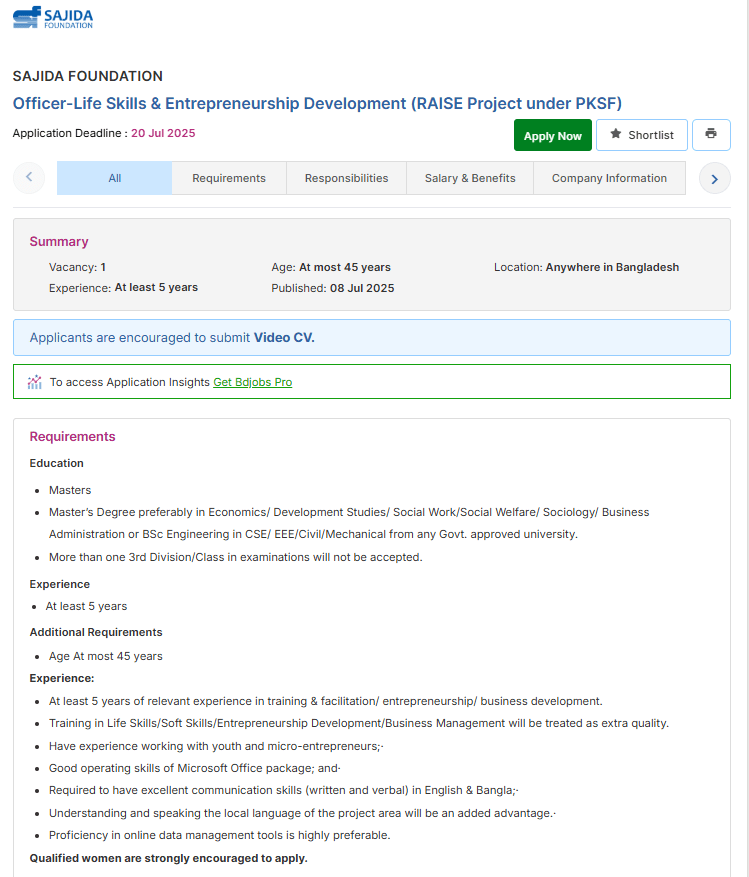Image resolution: width=749 pixels, height=877 pixels.
Task: Click the Sajida Foundation logo
Action: pyautogui.click(x=54, y=17)
